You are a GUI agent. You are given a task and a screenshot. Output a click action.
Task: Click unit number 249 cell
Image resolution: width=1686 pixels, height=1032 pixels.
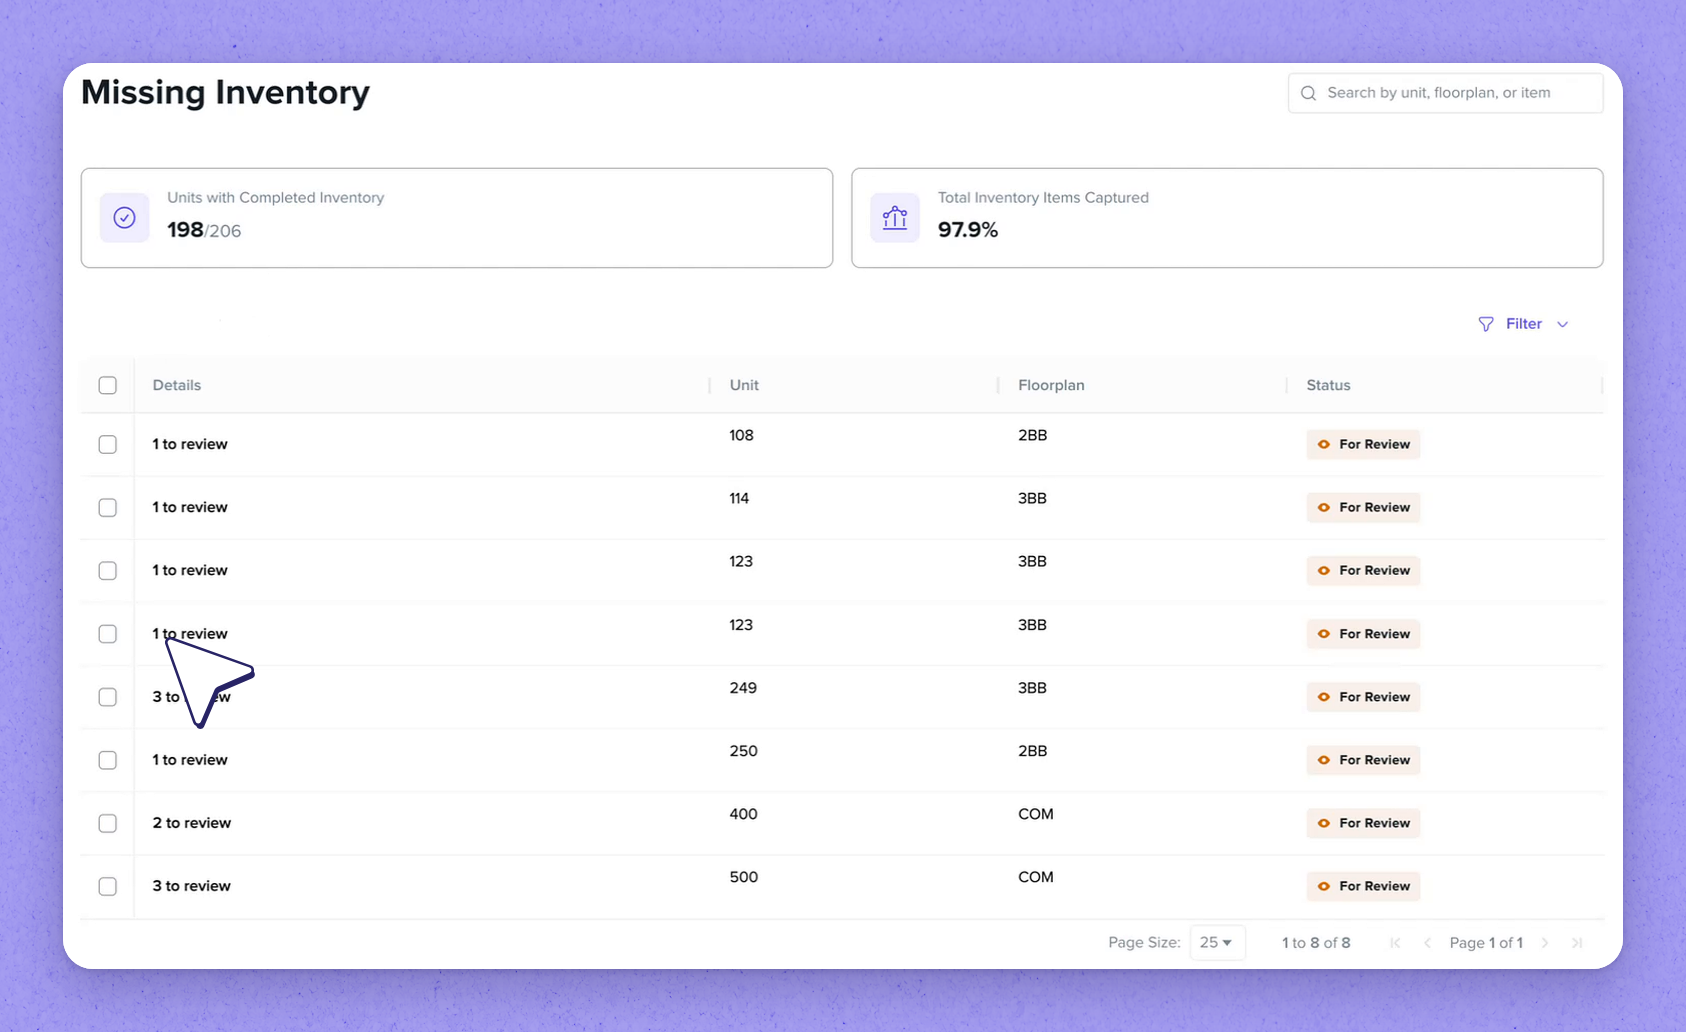pyautogui.click(x=743, y=688)
